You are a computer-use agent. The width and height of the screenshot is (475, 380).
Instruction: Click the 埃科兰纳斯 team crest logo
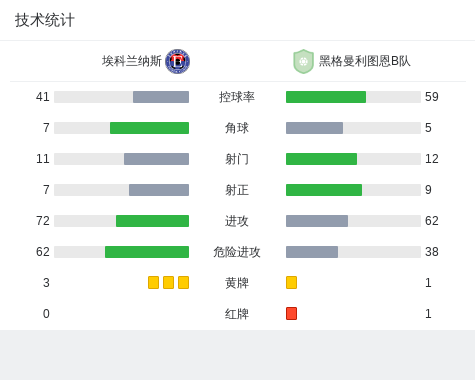pyautogui.click(x=178, y=61)
